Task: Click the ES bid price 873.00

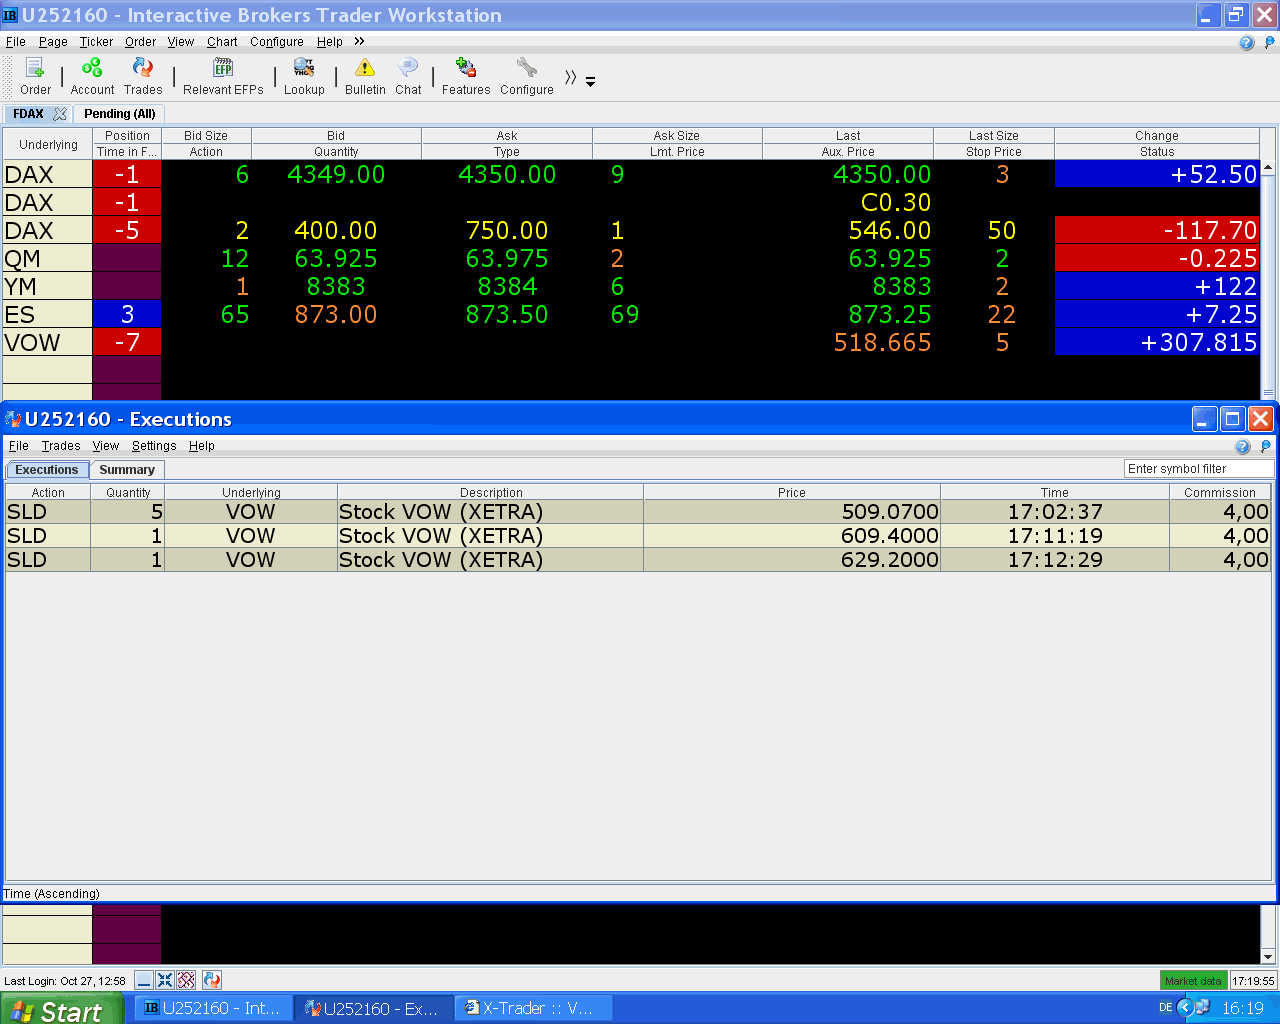Action: pyautogui.click(x=336, y=314)
